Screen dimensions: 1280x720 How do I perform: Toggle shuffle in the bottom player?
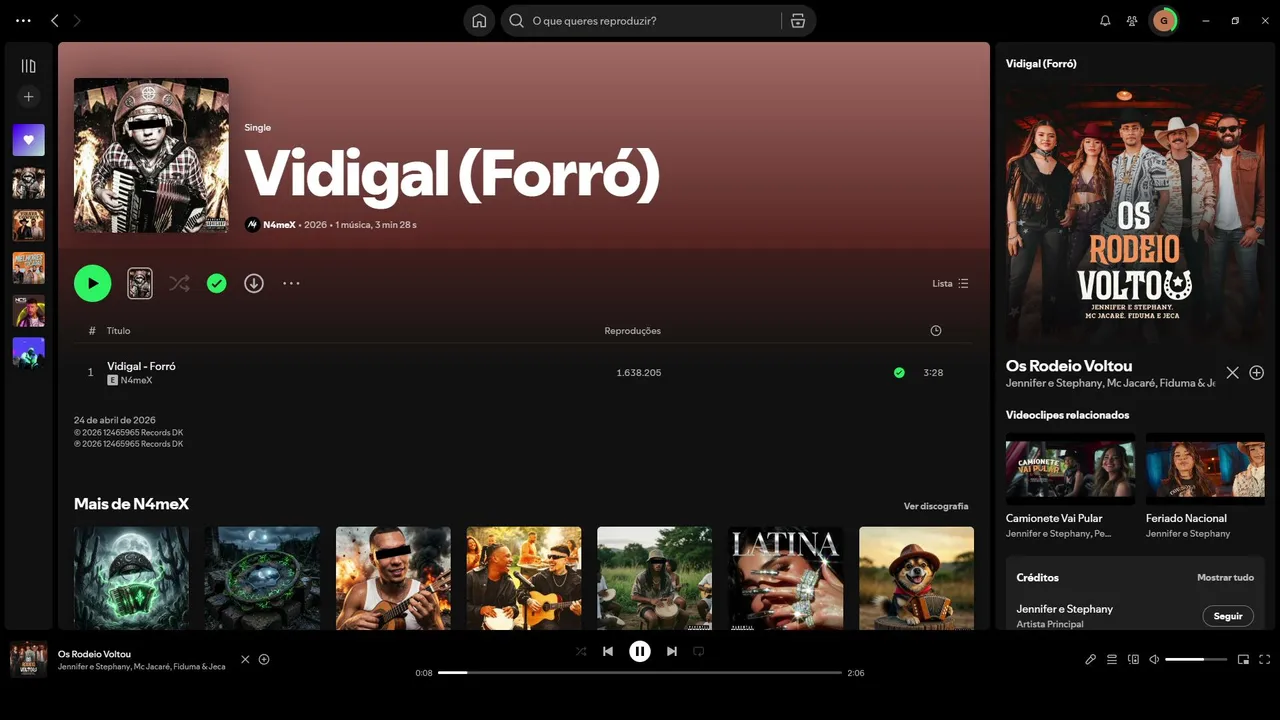581,651
